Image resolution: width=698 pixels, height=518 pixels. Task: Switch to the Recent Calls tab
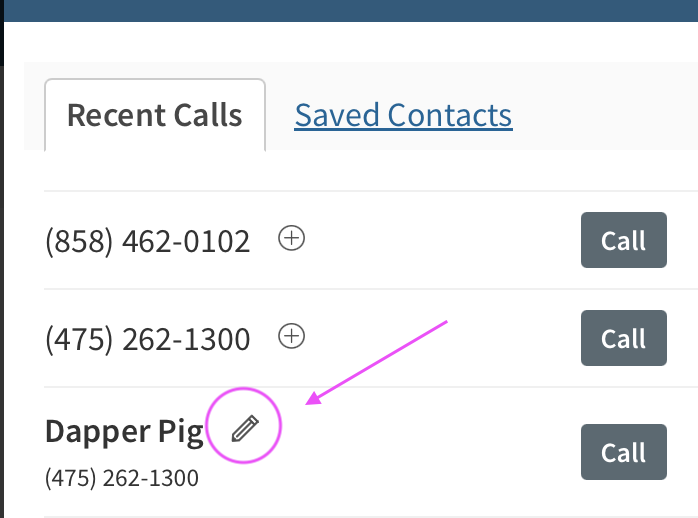(x=154, y=115)
